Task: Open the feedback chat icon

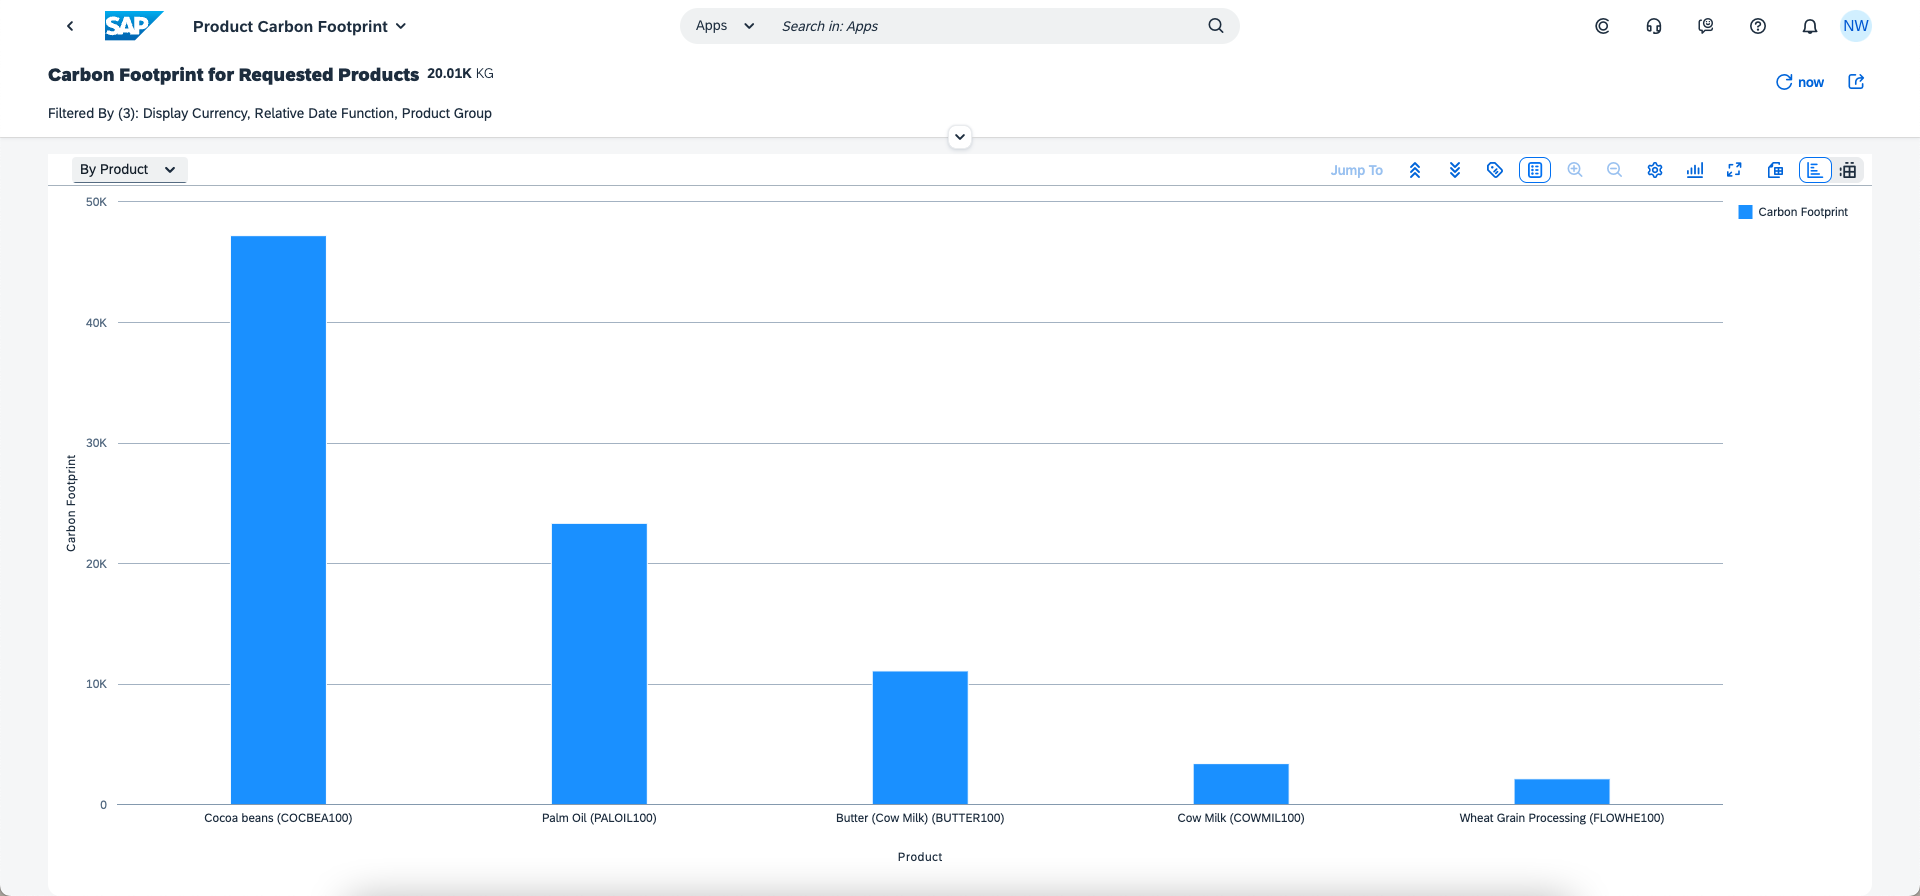Action: [x=1706, y=26]
